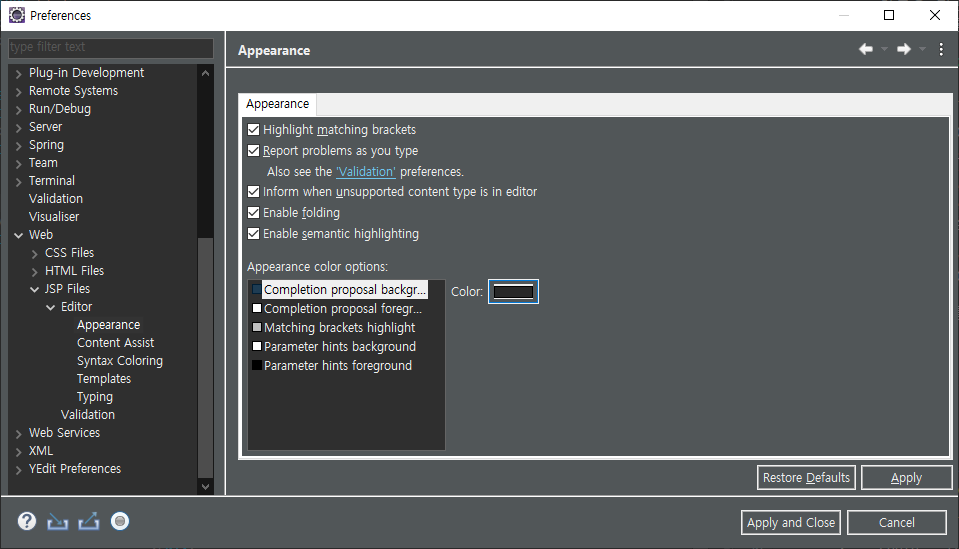Expand the Team node
The width and height of the screenshot is (959, 549).
click(18, 164)
